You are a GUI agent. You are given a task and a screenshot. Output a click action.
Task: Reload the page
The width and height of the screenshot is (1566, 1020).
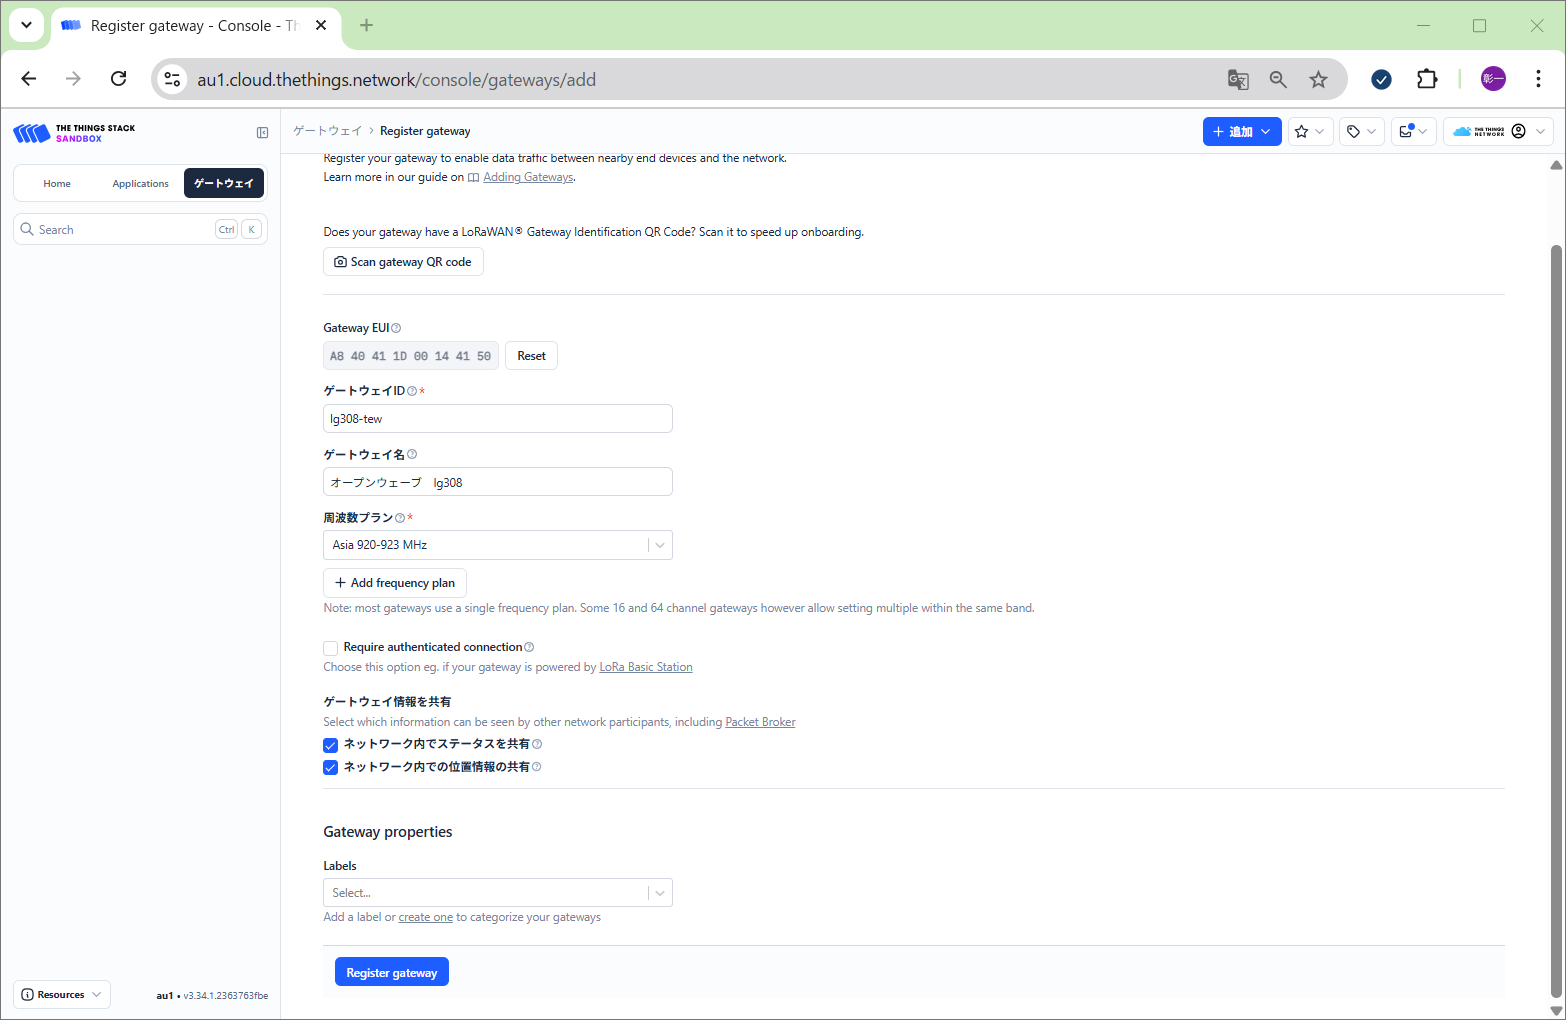(119, 79)
